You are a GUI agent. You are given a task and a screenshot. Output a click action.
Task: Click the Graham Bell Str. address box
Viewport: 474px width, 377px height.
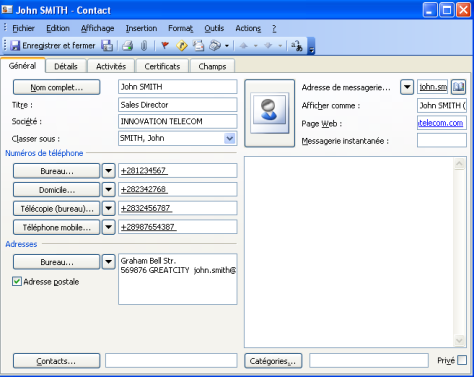[x=178, y=279]
